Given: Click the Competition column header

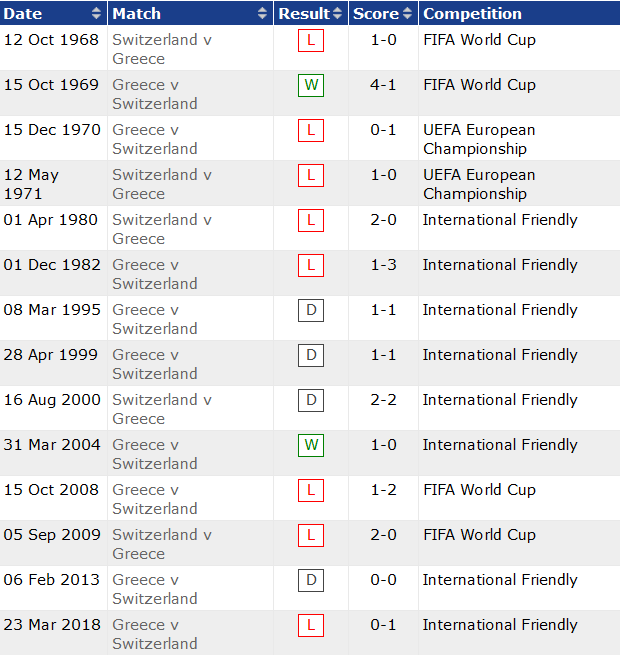Looking at the screenshot, I should 472,14.
